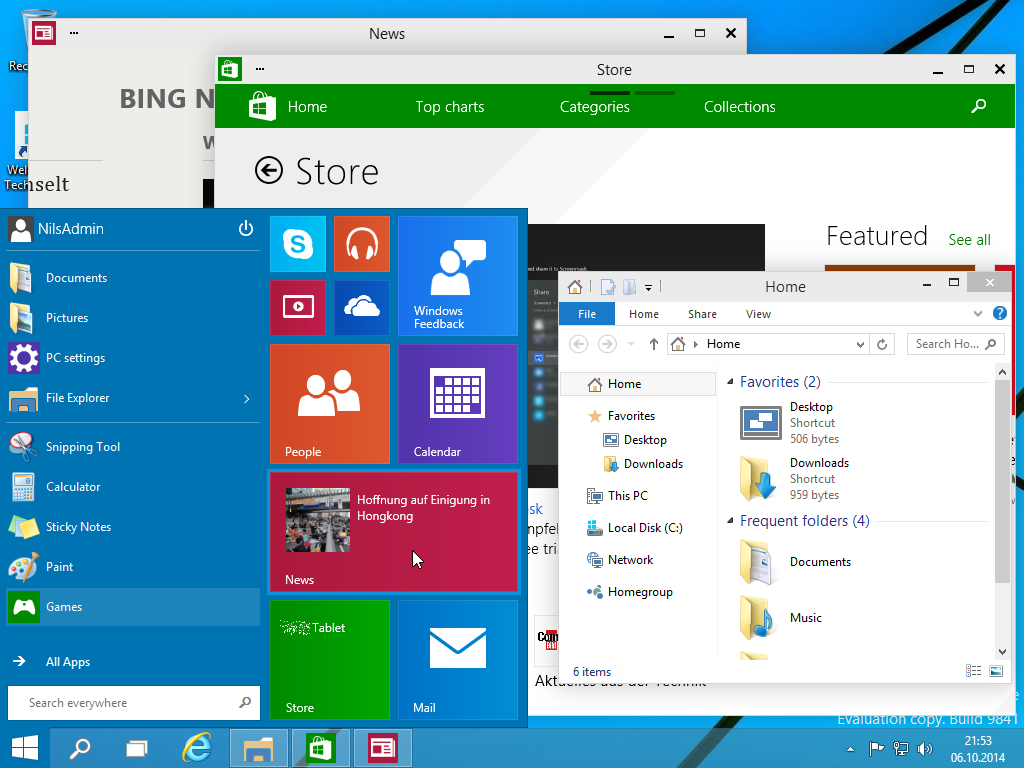Expand the Explorer ribbon chevron

tap(978, 313)
